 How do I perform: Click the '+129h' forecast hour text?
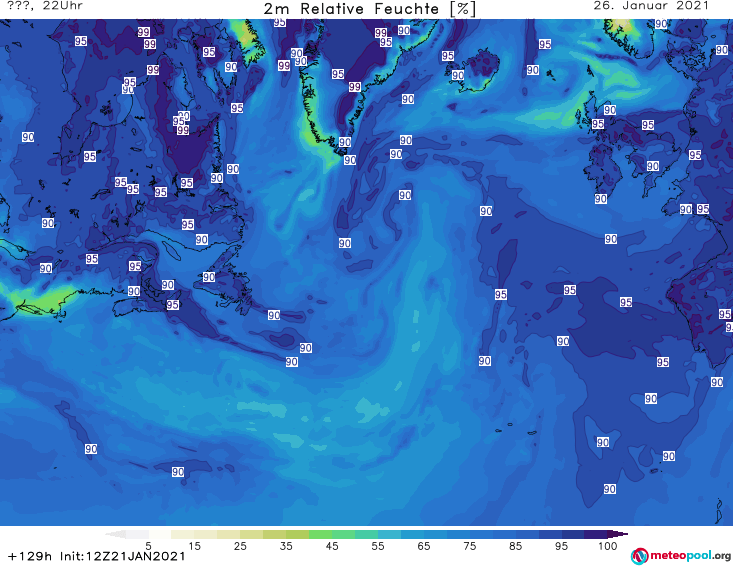[x=30, y=556]
